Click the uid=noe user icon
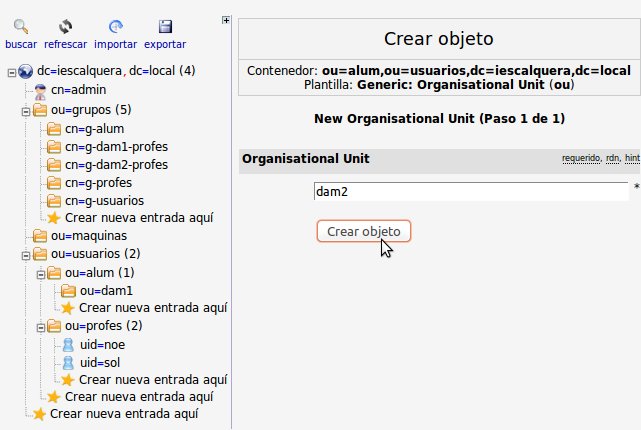This screenshot has height=430, width=641. (x=68, y=345)
